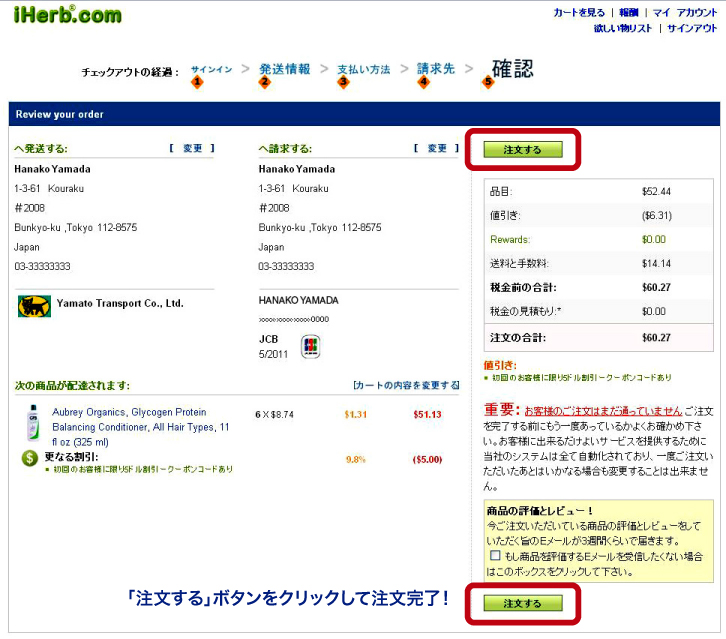Click the top 注文する order button
Viewport: 726px width, 639px height.
tap(523, 150)
